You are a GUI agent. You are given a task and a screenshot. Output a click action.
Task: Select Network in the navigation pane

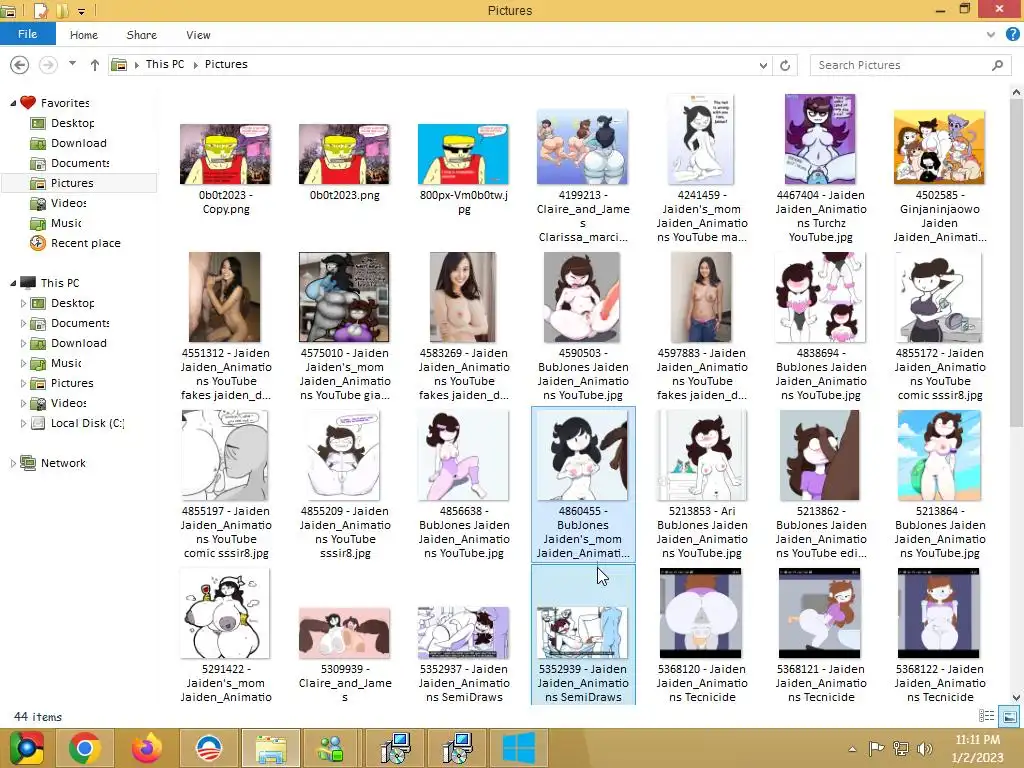(63, 463)
